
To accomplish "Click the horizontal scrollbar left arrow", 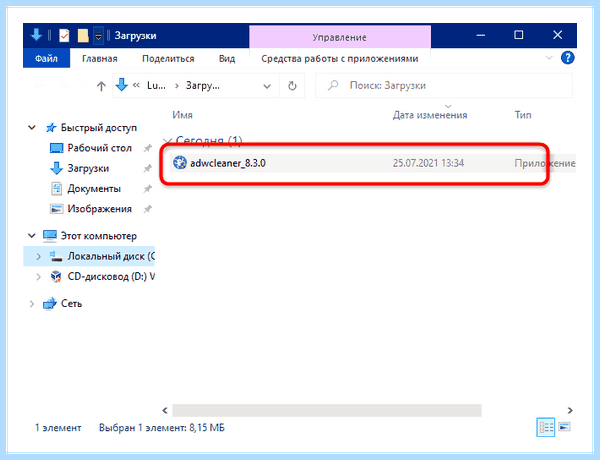I will 165,410.
